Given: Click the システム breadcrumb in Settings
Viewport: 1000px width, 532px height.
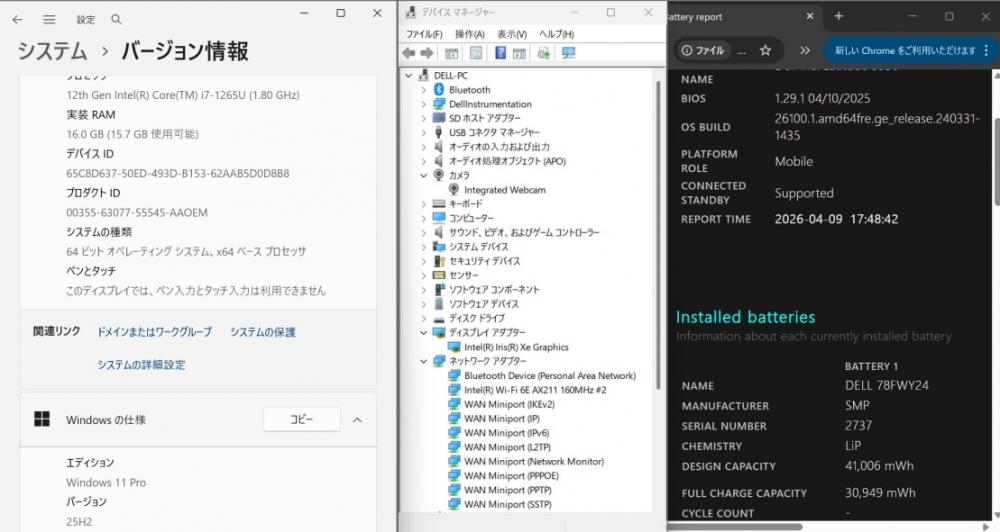Looking at the screenshot, I should 52,51.
